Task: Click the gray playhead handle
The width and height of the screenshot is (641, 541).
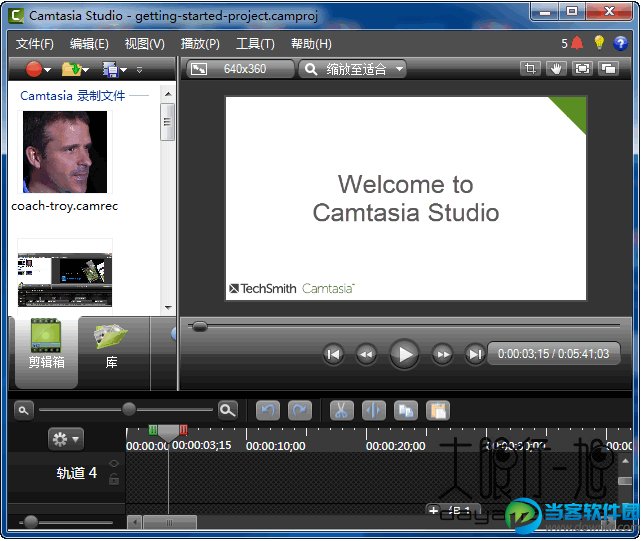Action: pyautogui.click(x=168, y=432)
